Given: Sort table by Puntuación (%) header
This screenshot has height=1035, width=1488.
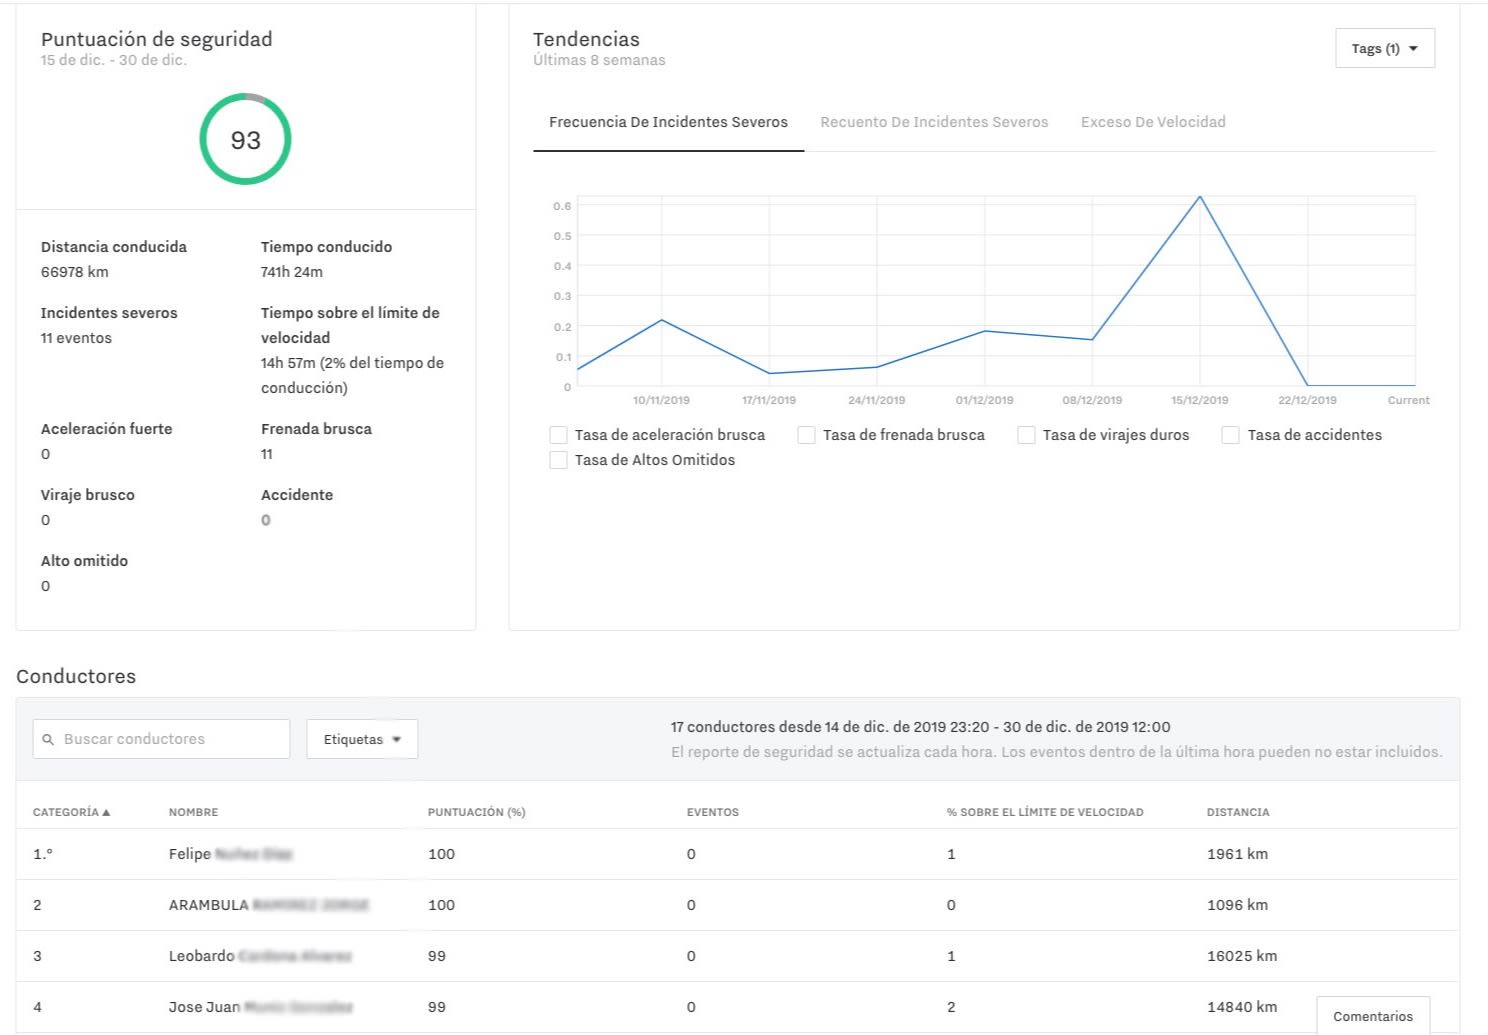Looking at the screenshot, I should (476, 812).
